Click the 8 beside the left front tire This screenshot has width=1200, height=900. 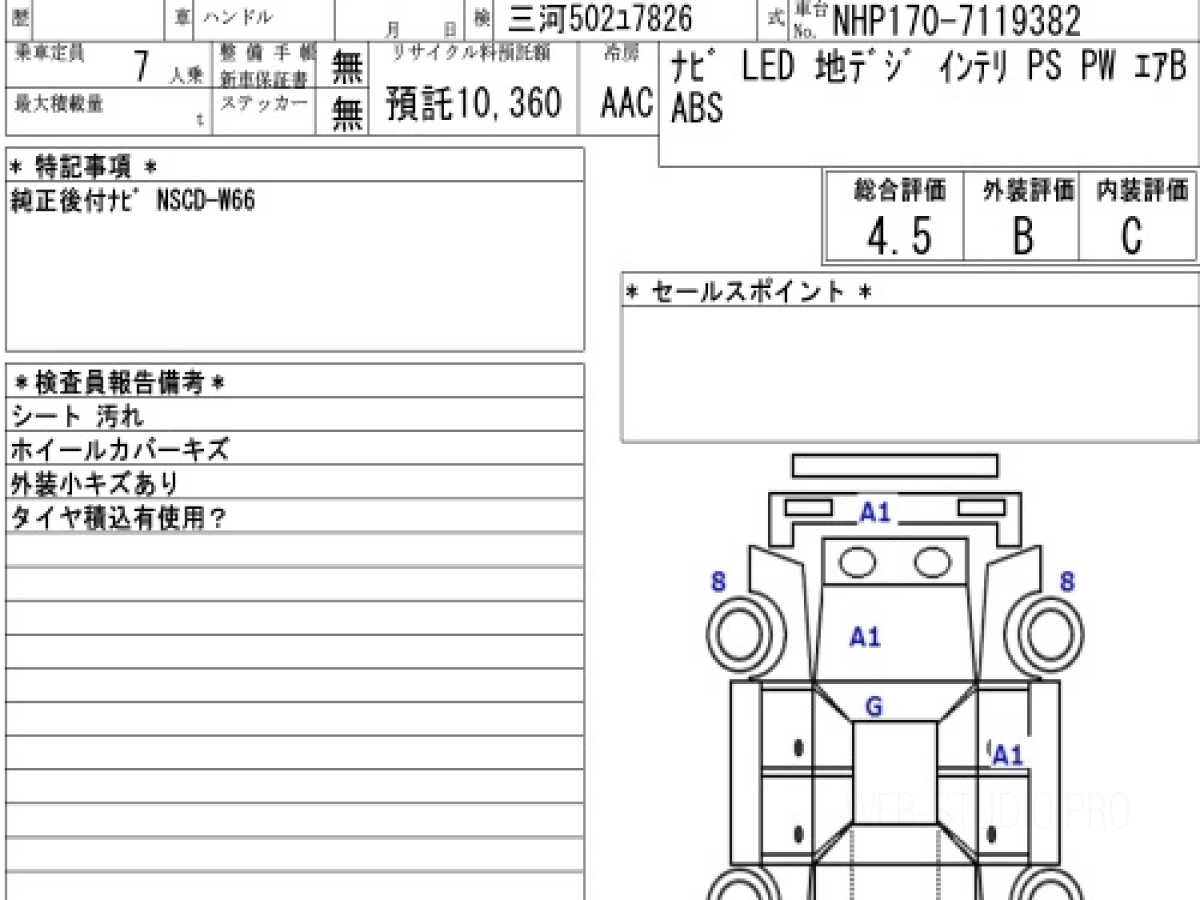pyautogui.click(x=718, y=581)
